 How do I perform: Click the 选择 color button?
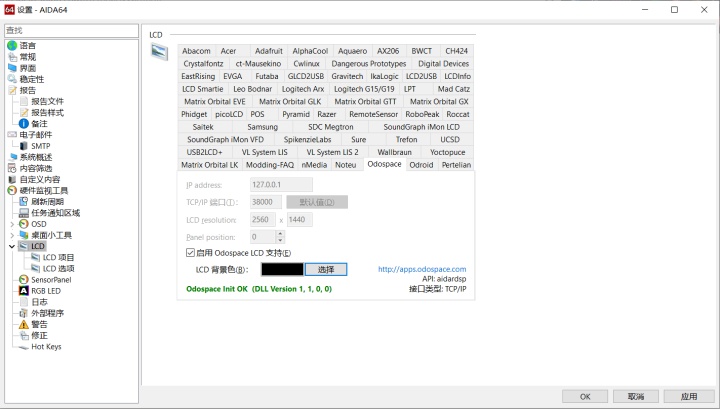[326, 269]
